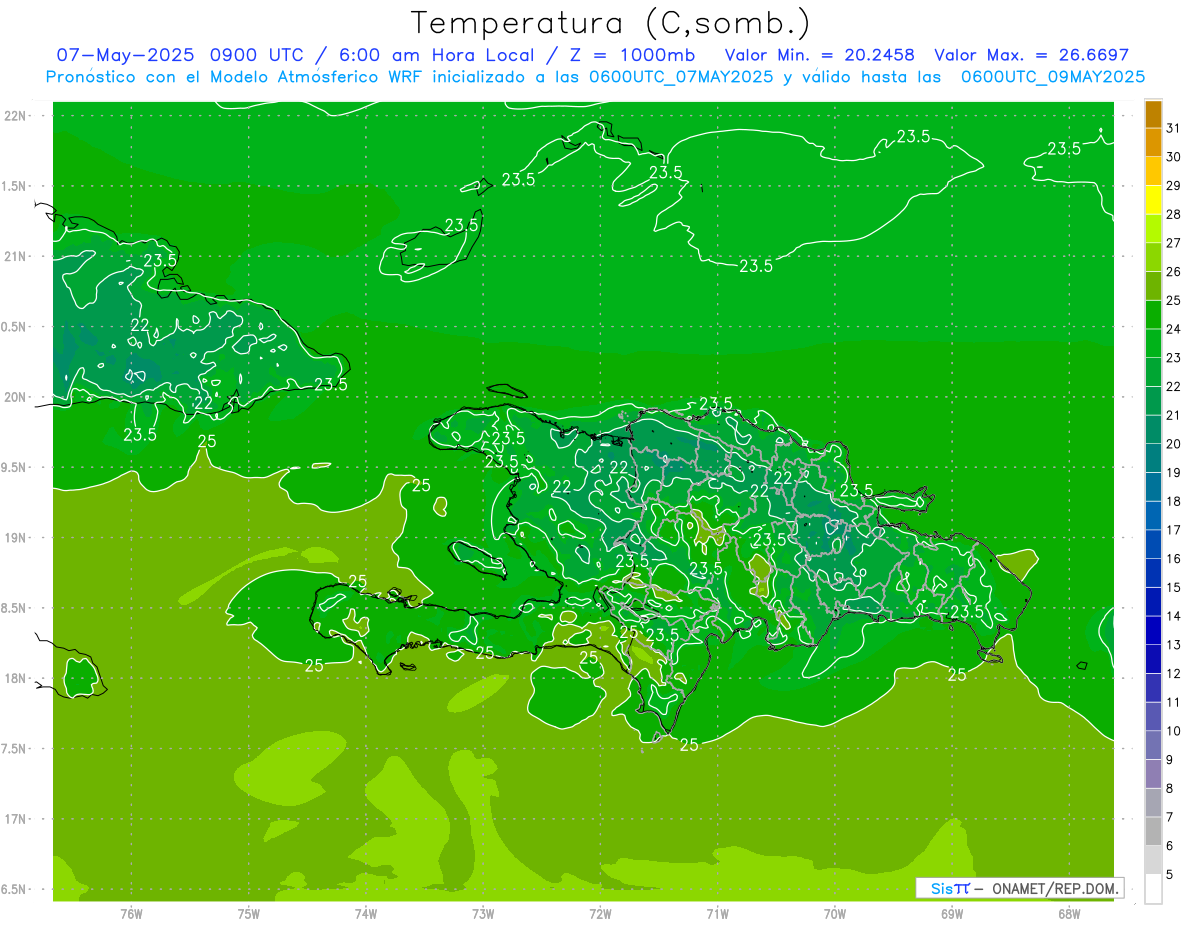Viewport: 1200px width, 927px height.
Task: Click the 76W longitude label
Action: click(x=131, y=914)
